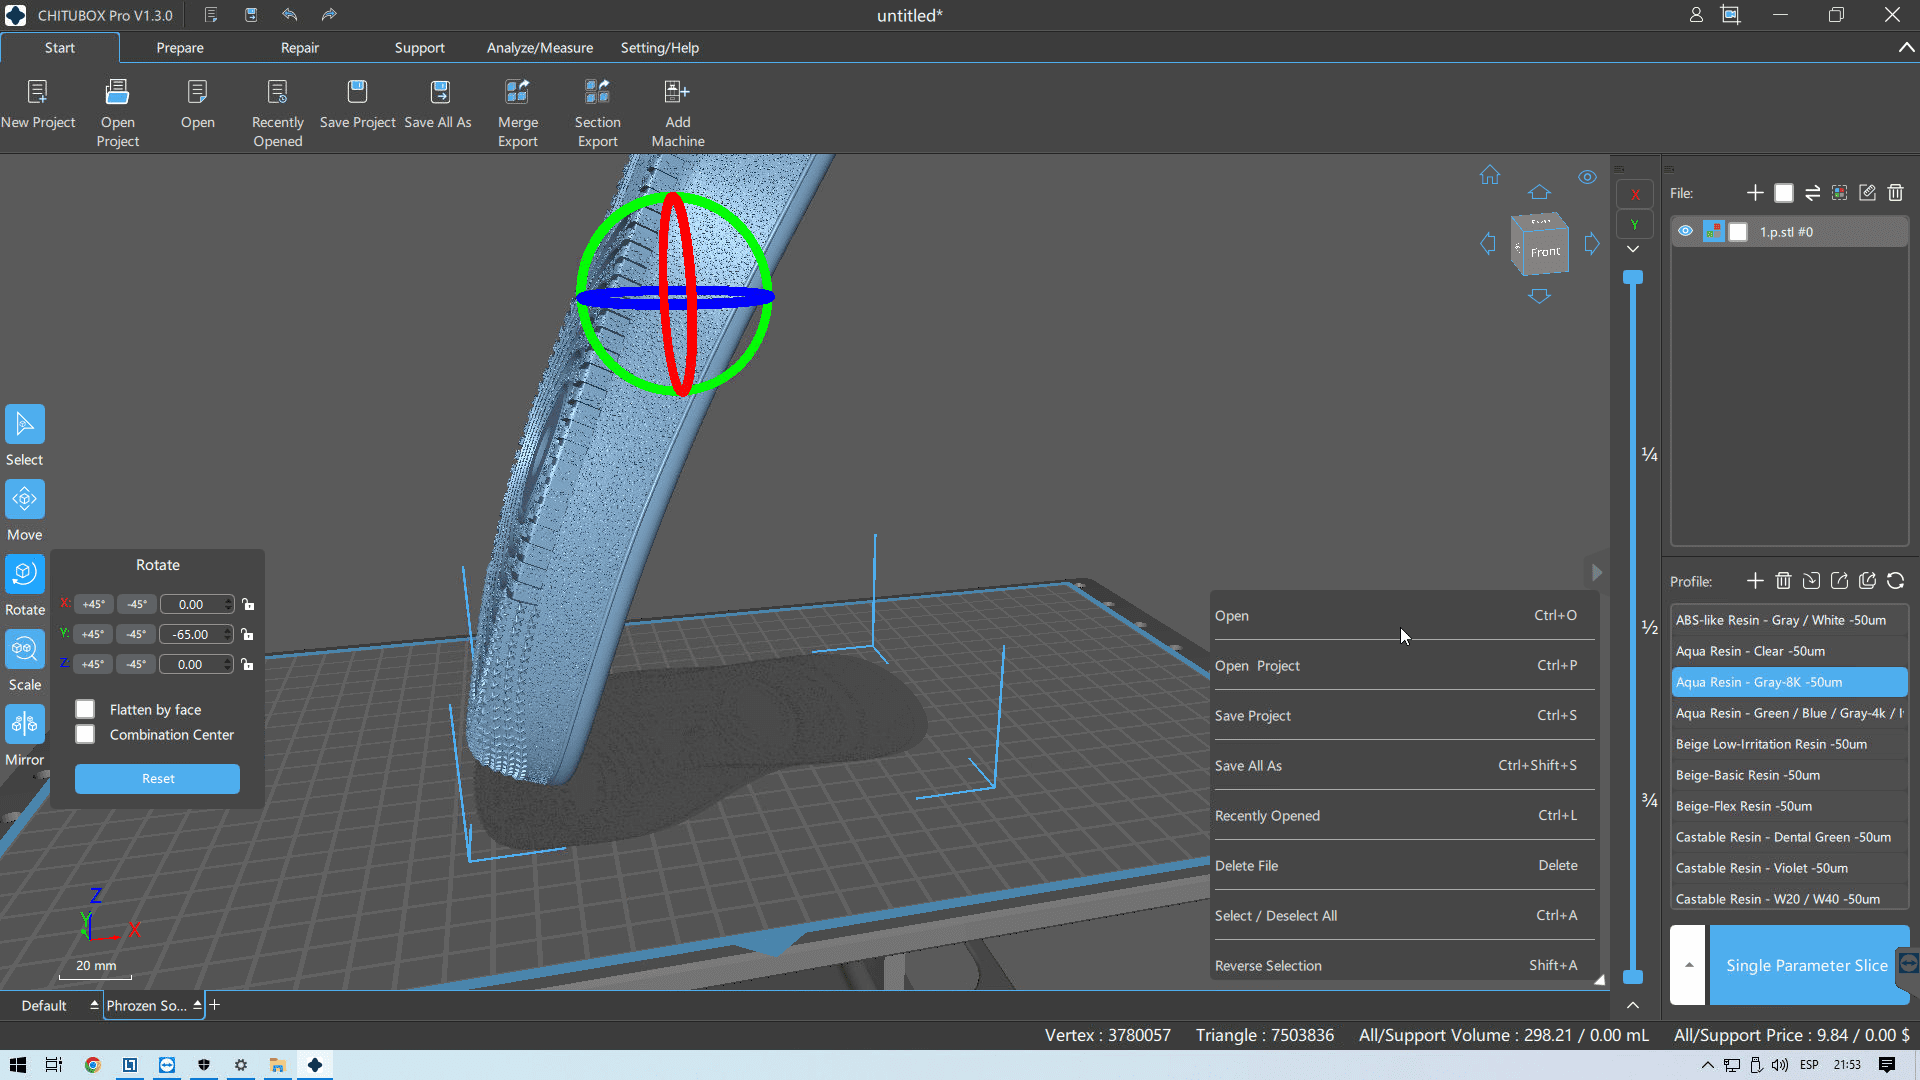This screenshot has width=1920, height=1080.
Task: Click refresh profiles icon
Action: (x=1895, y=581)
